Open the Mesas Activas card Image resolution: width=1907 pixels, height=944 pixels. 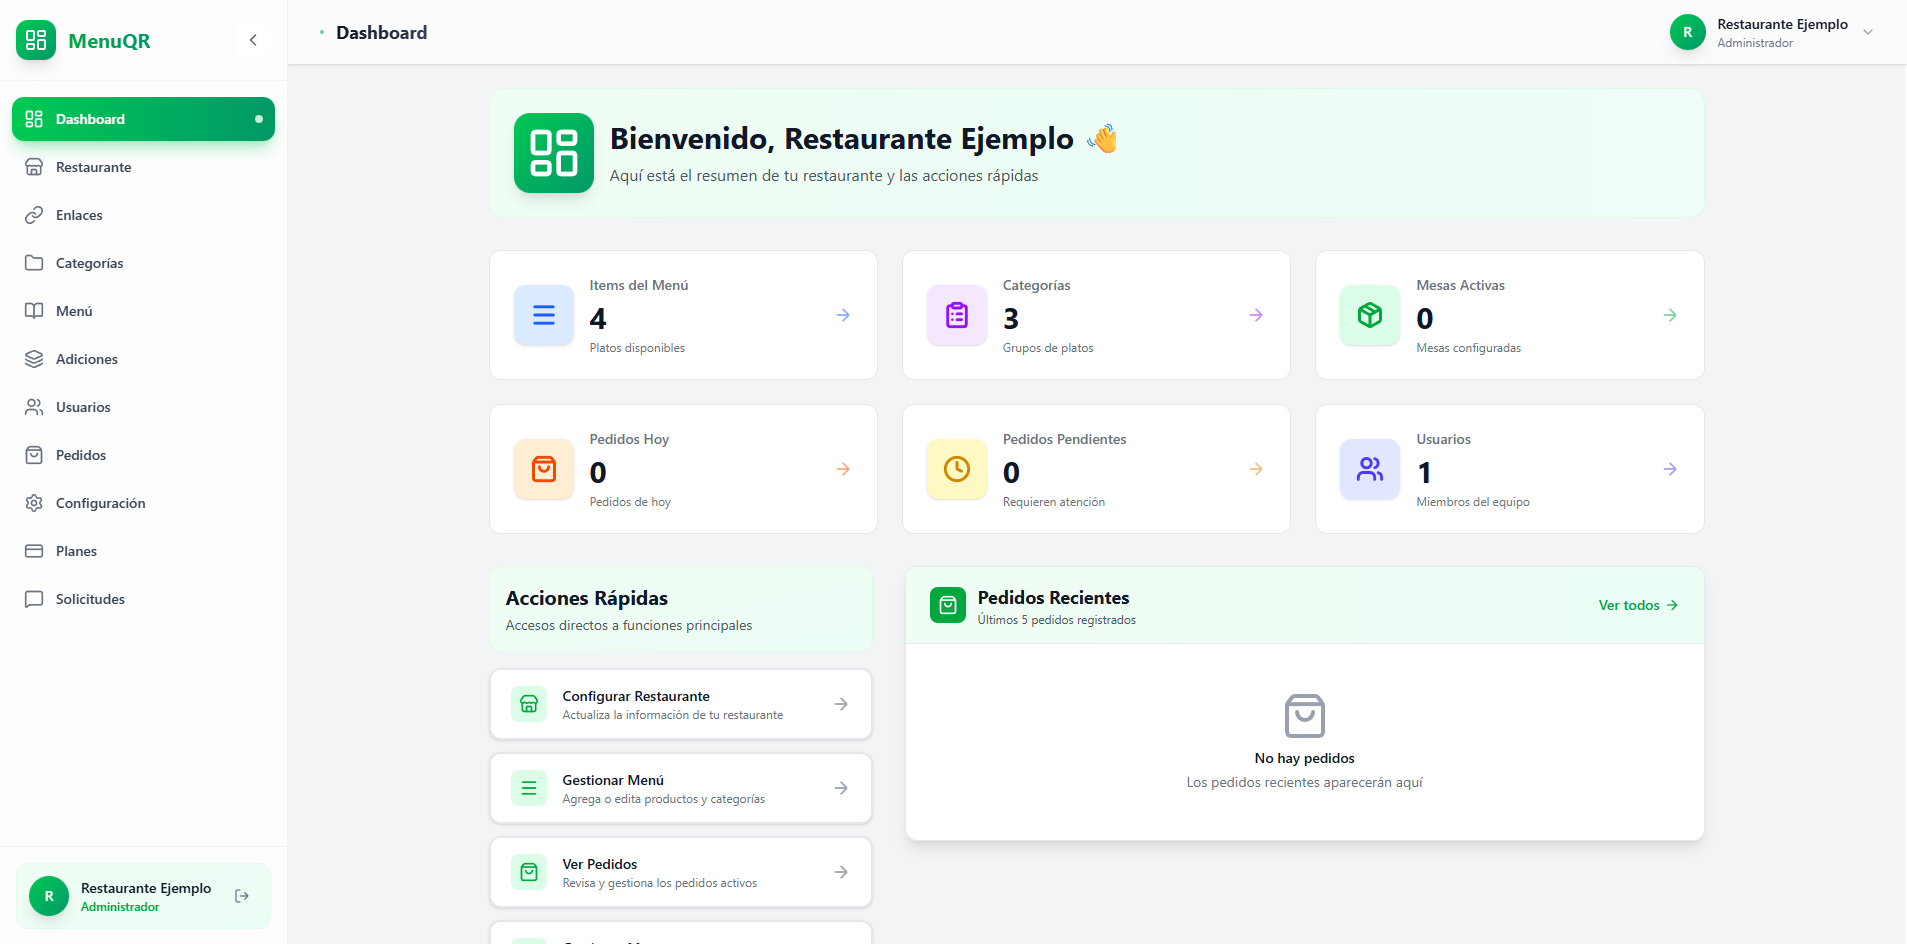tap(1509, 315)
